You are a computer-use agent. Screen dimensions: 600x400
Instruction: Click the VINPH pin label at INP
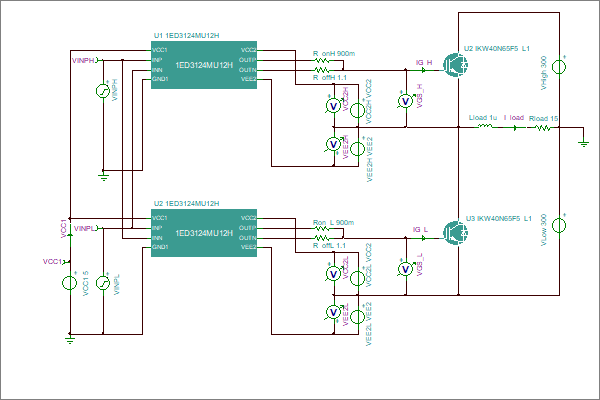pos(85,60)
